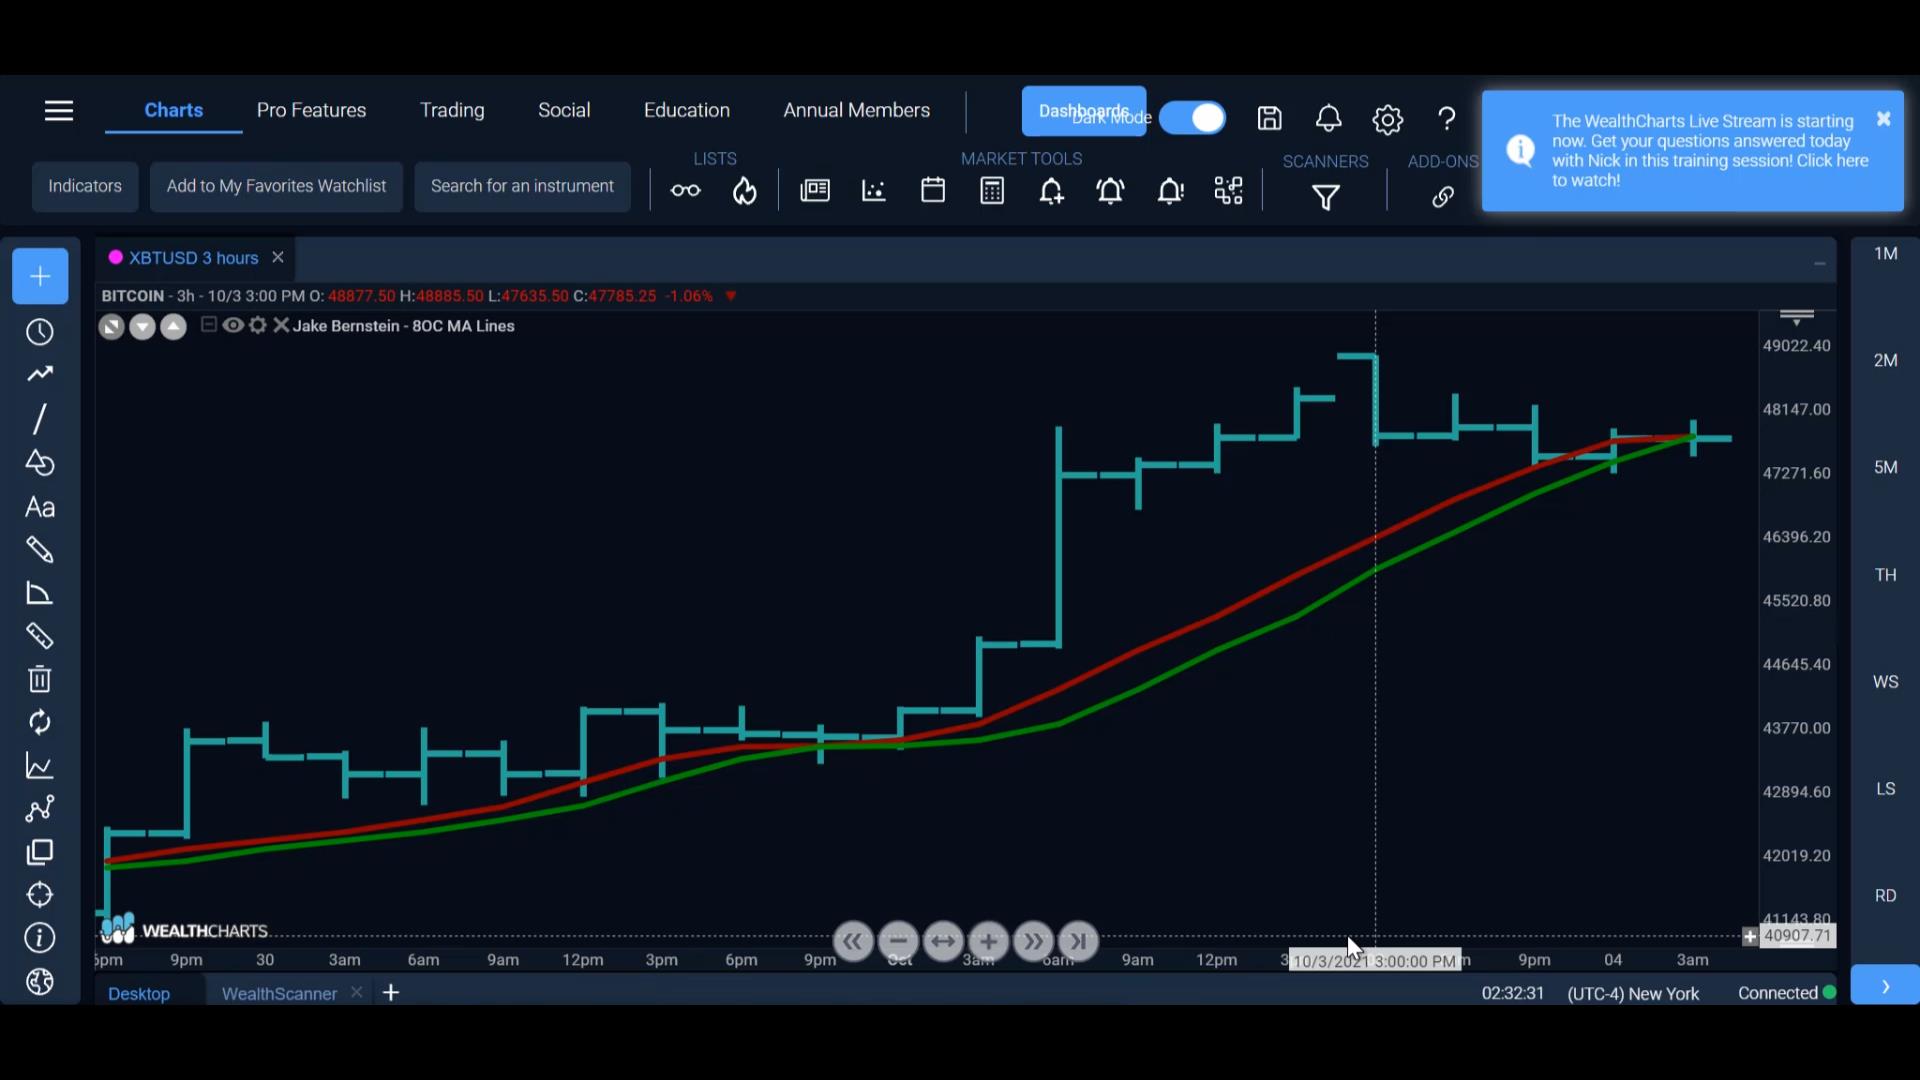Viewport: 1920px width, 1080px height.
Task: Click the ringing alarm bell icon
Action: [1111, 191]
